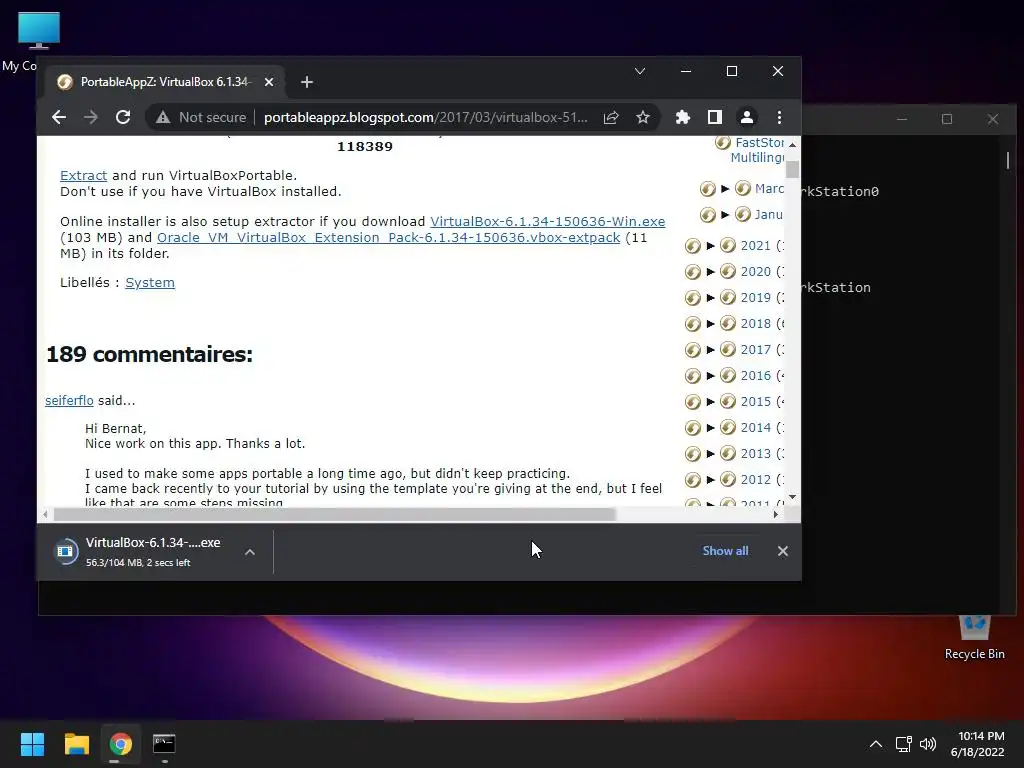Open a new tab with the plus button
1024x768 pixels.
tap(307, 82)
